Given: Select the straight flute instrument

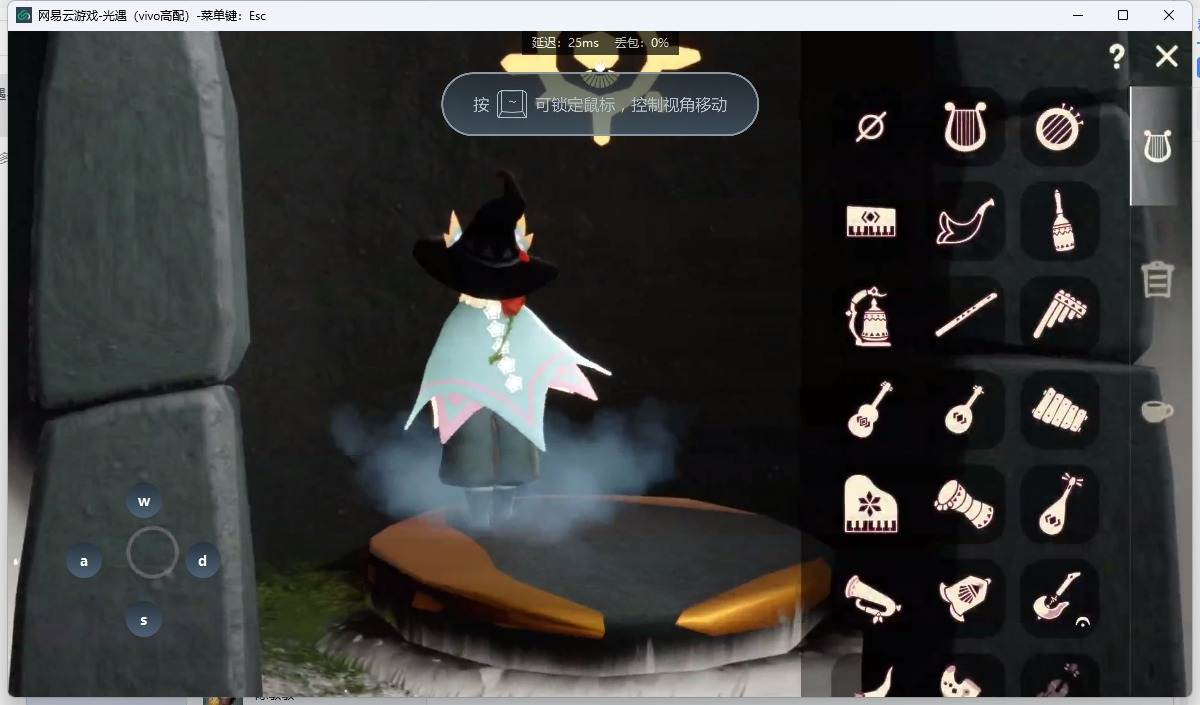Looking at the screenshot, I should point(965,315).
